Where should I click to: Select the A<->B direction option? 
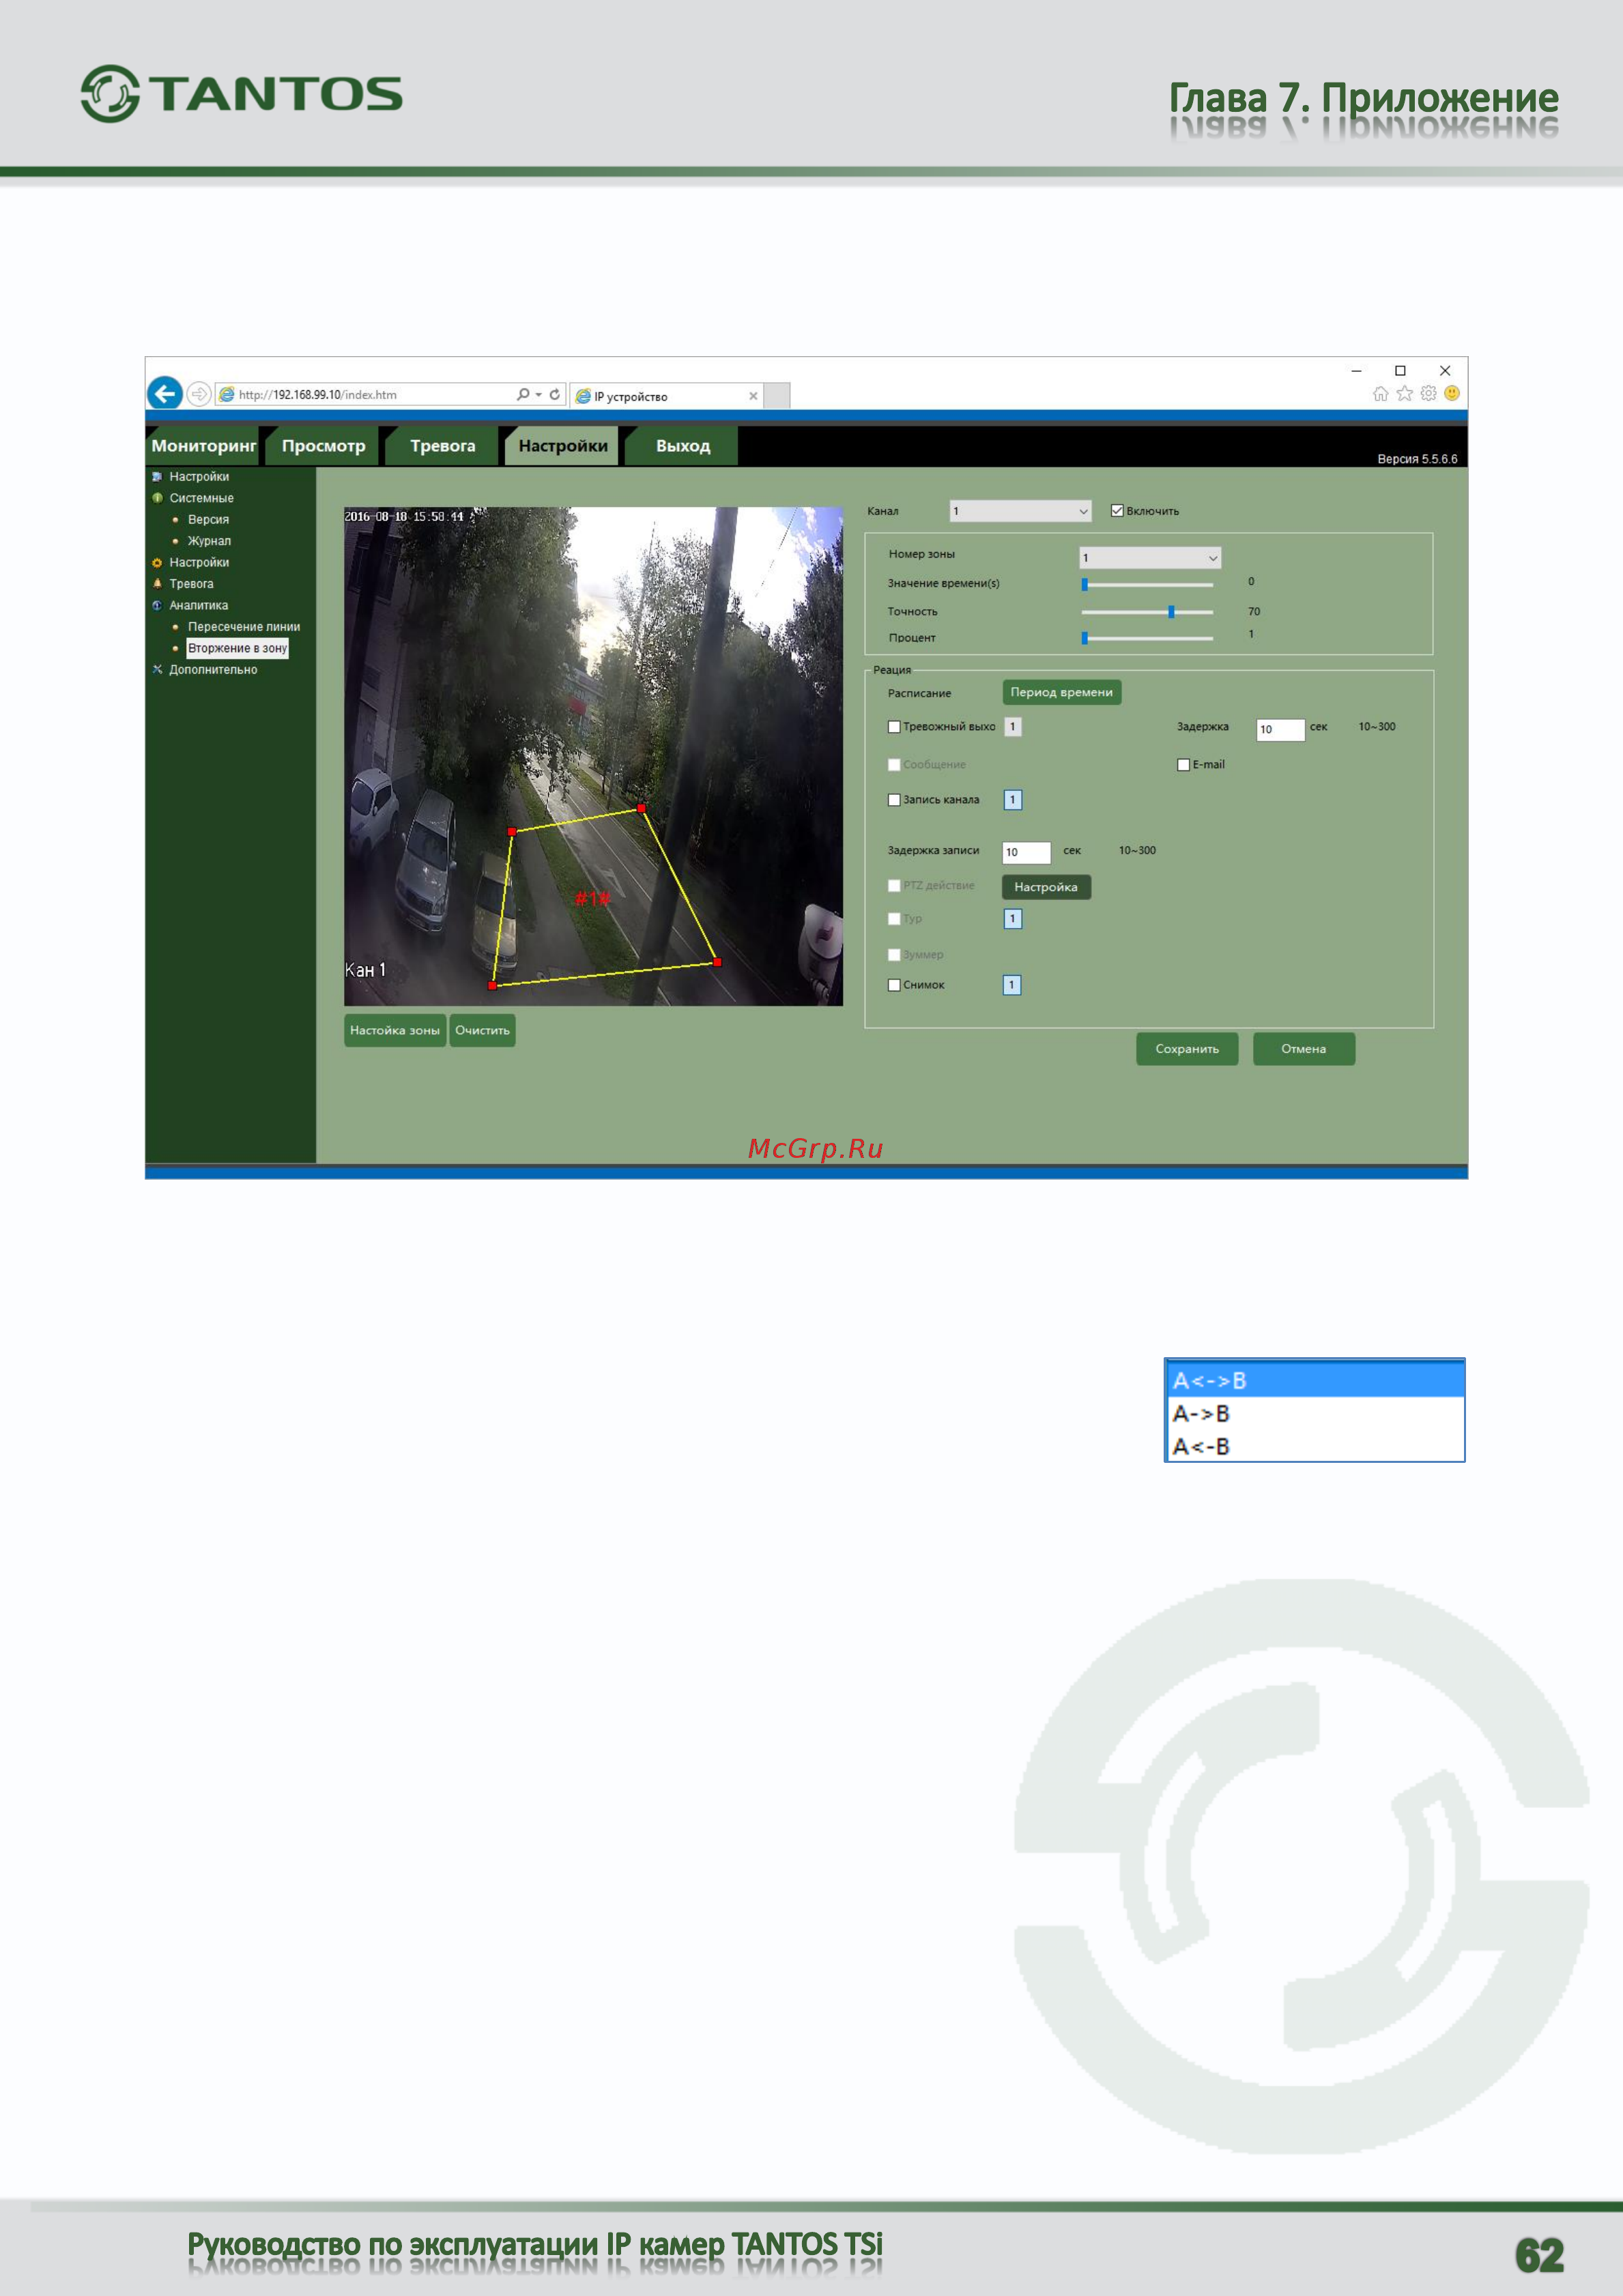click(1315, 1380)
